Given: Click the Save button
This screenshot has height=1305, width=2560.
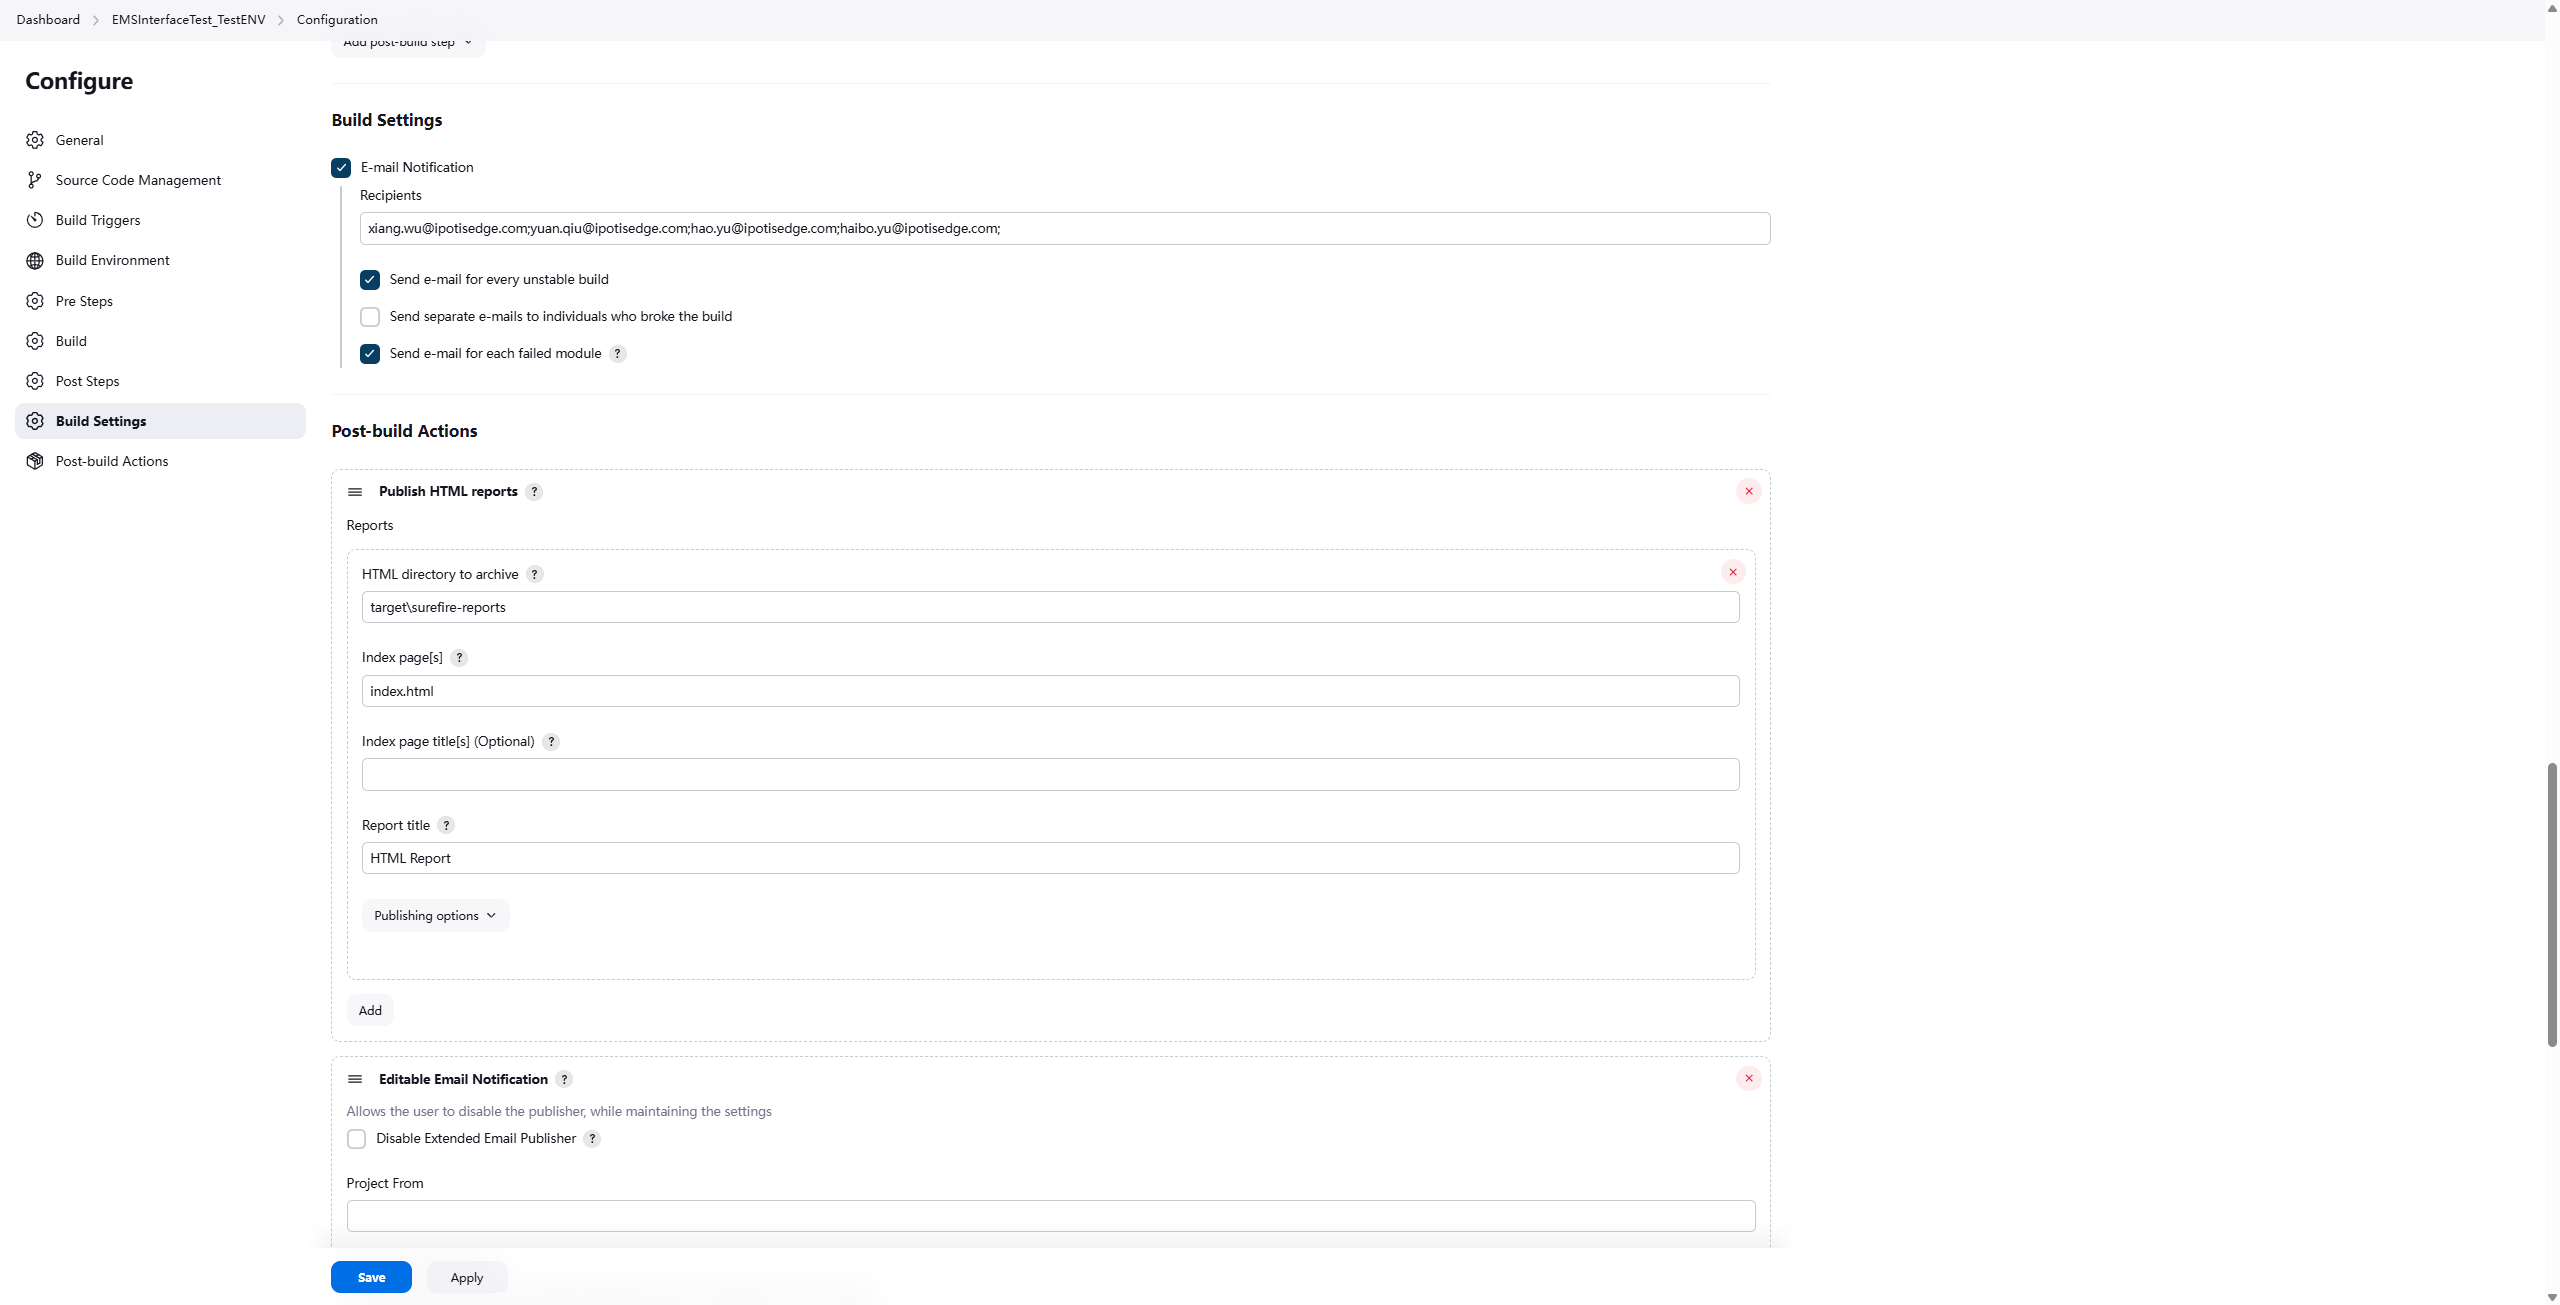Looking at the screenshot, I should [x=371, y=1277].
